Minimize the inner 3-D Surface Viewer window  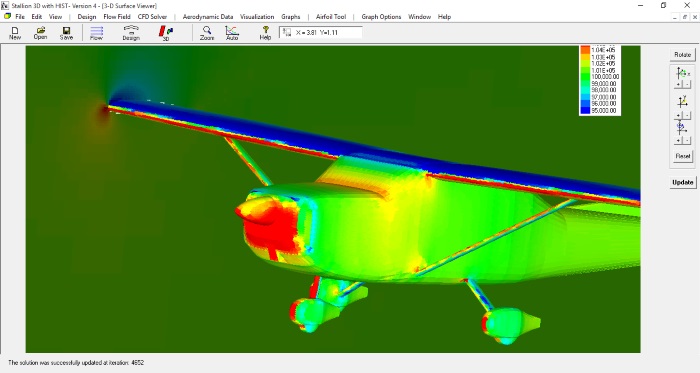click(675, 17)
